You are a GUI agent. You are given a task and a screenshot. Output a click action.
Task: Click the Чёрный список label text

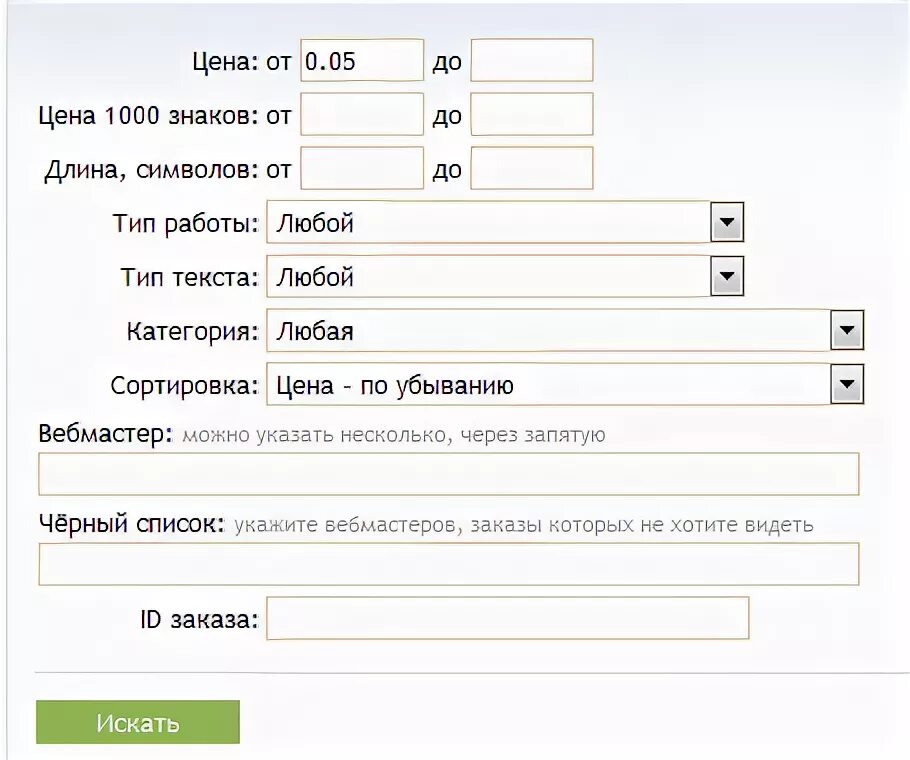click(132, 523)
